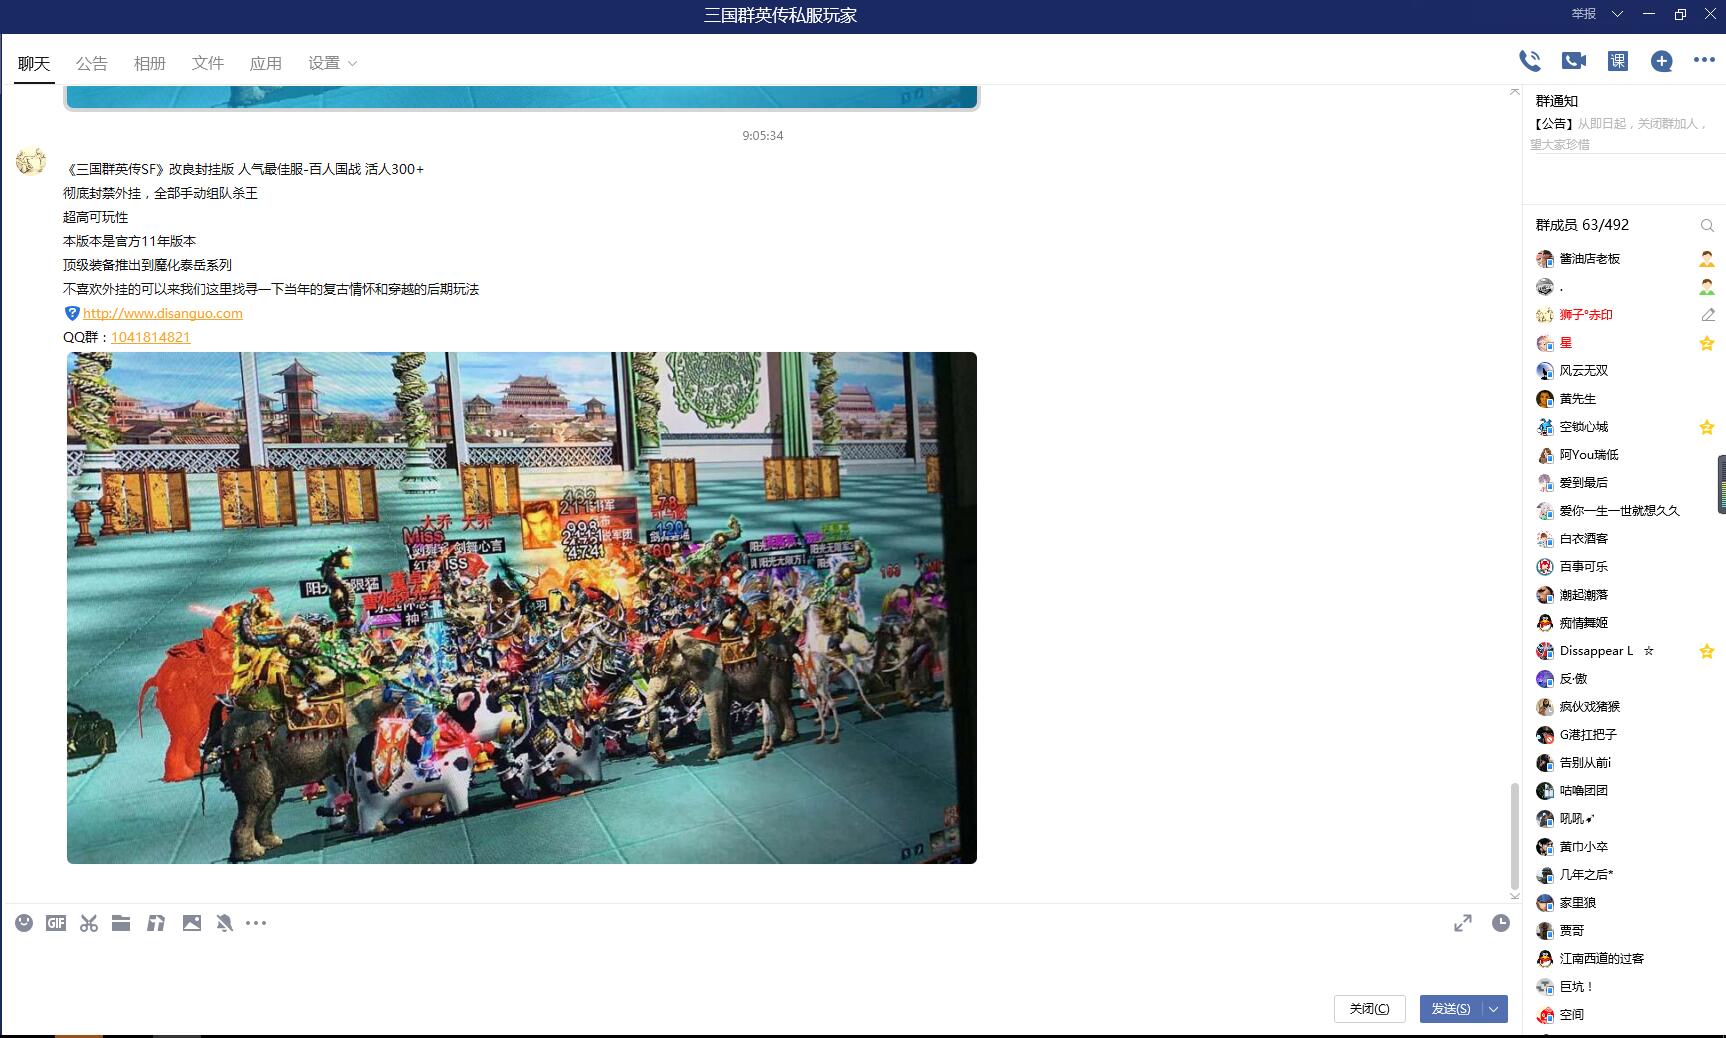Screen dimensions: 1726x1038
Task: Select member 潮起潮落
Action: coord(1583,595)
